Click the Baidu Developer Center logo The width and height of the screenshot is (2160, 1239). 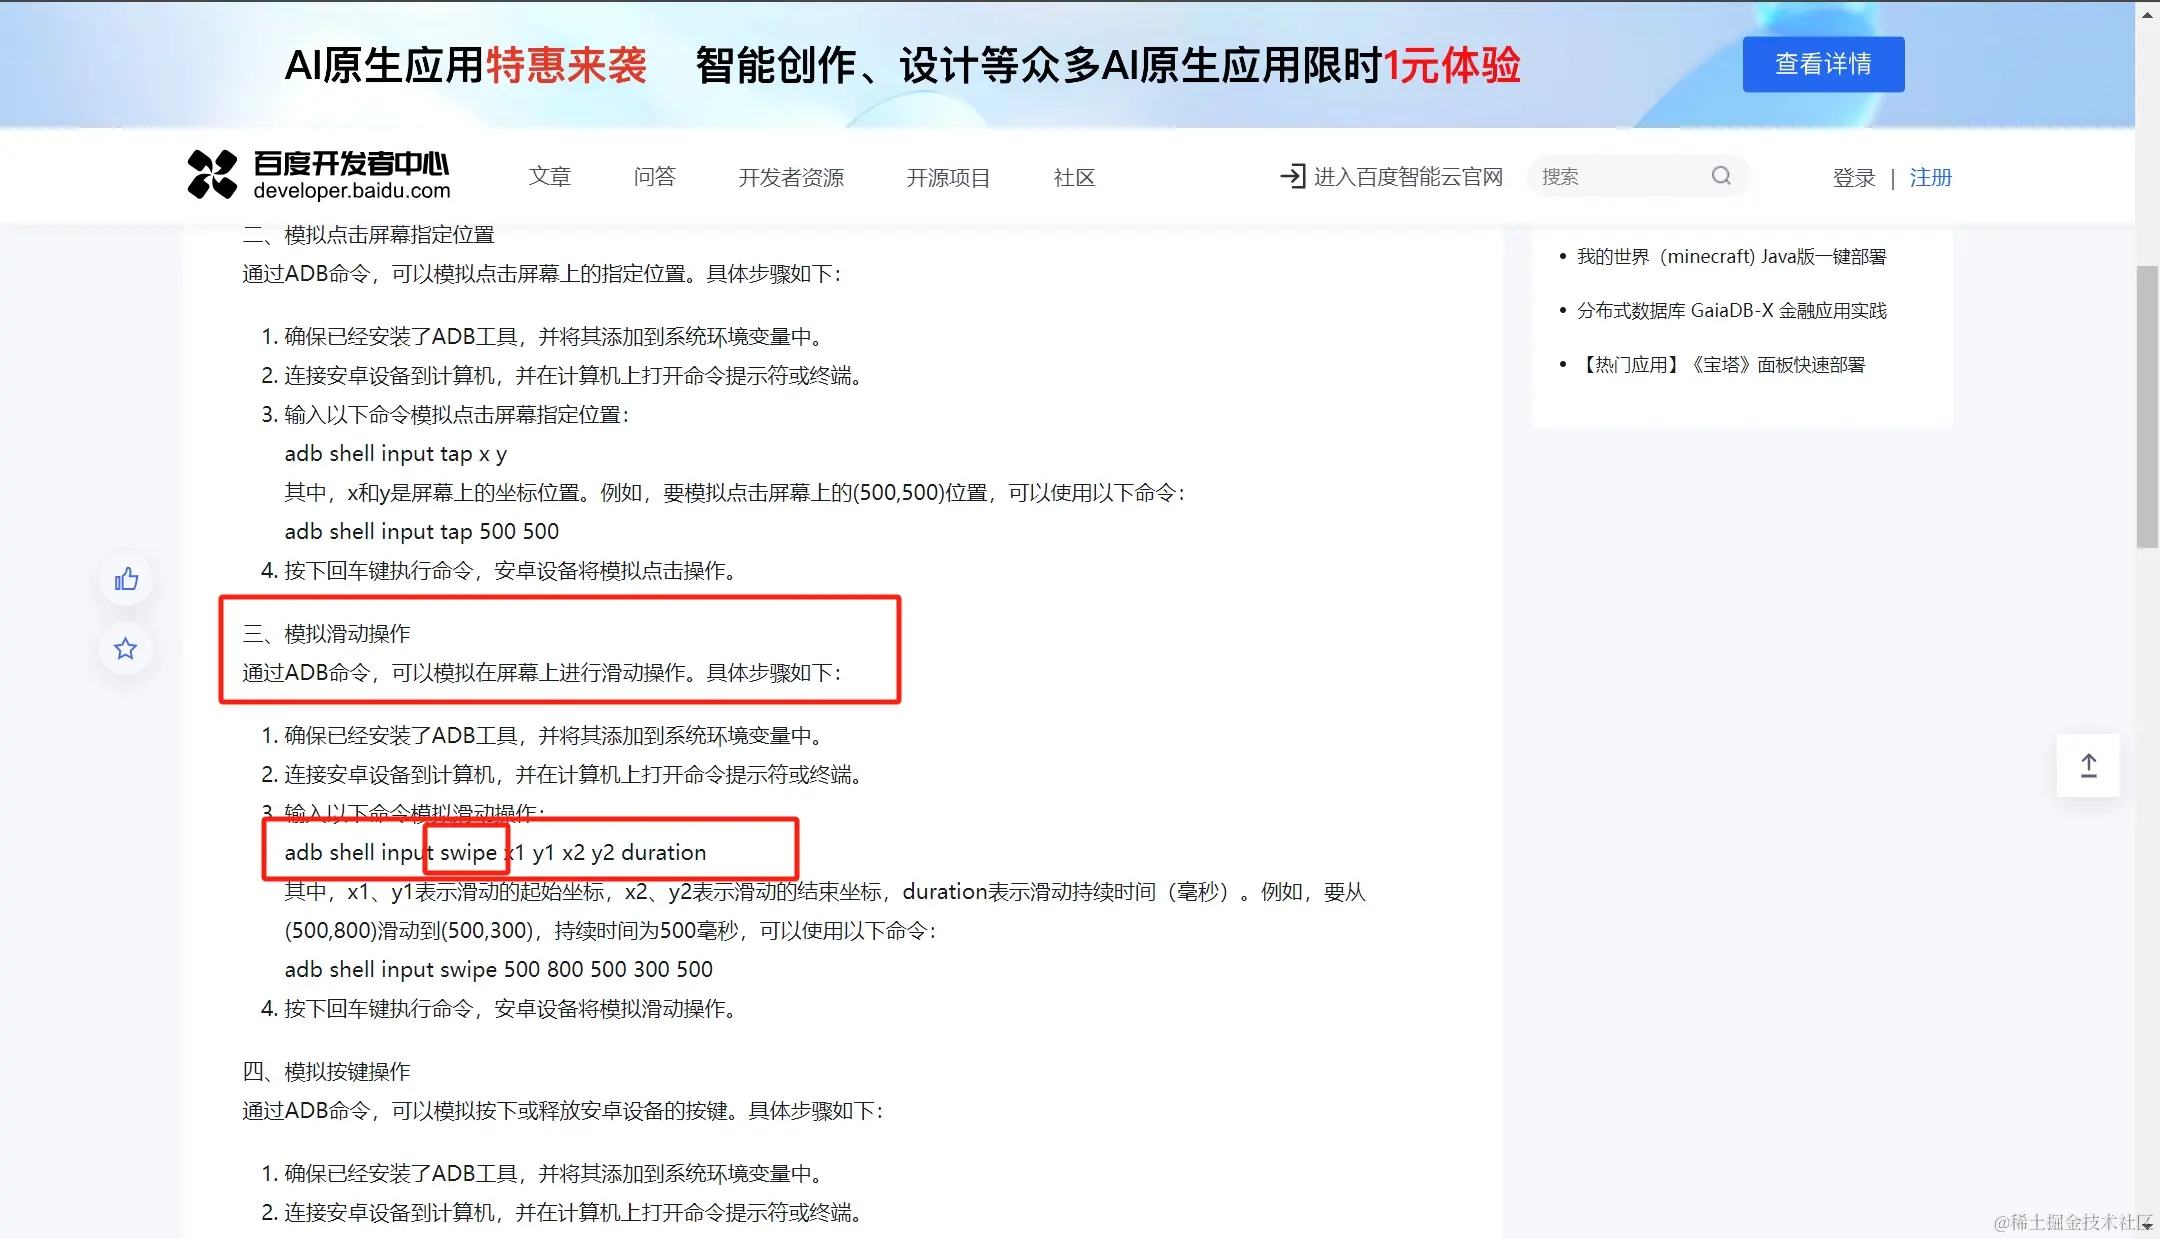318,176
